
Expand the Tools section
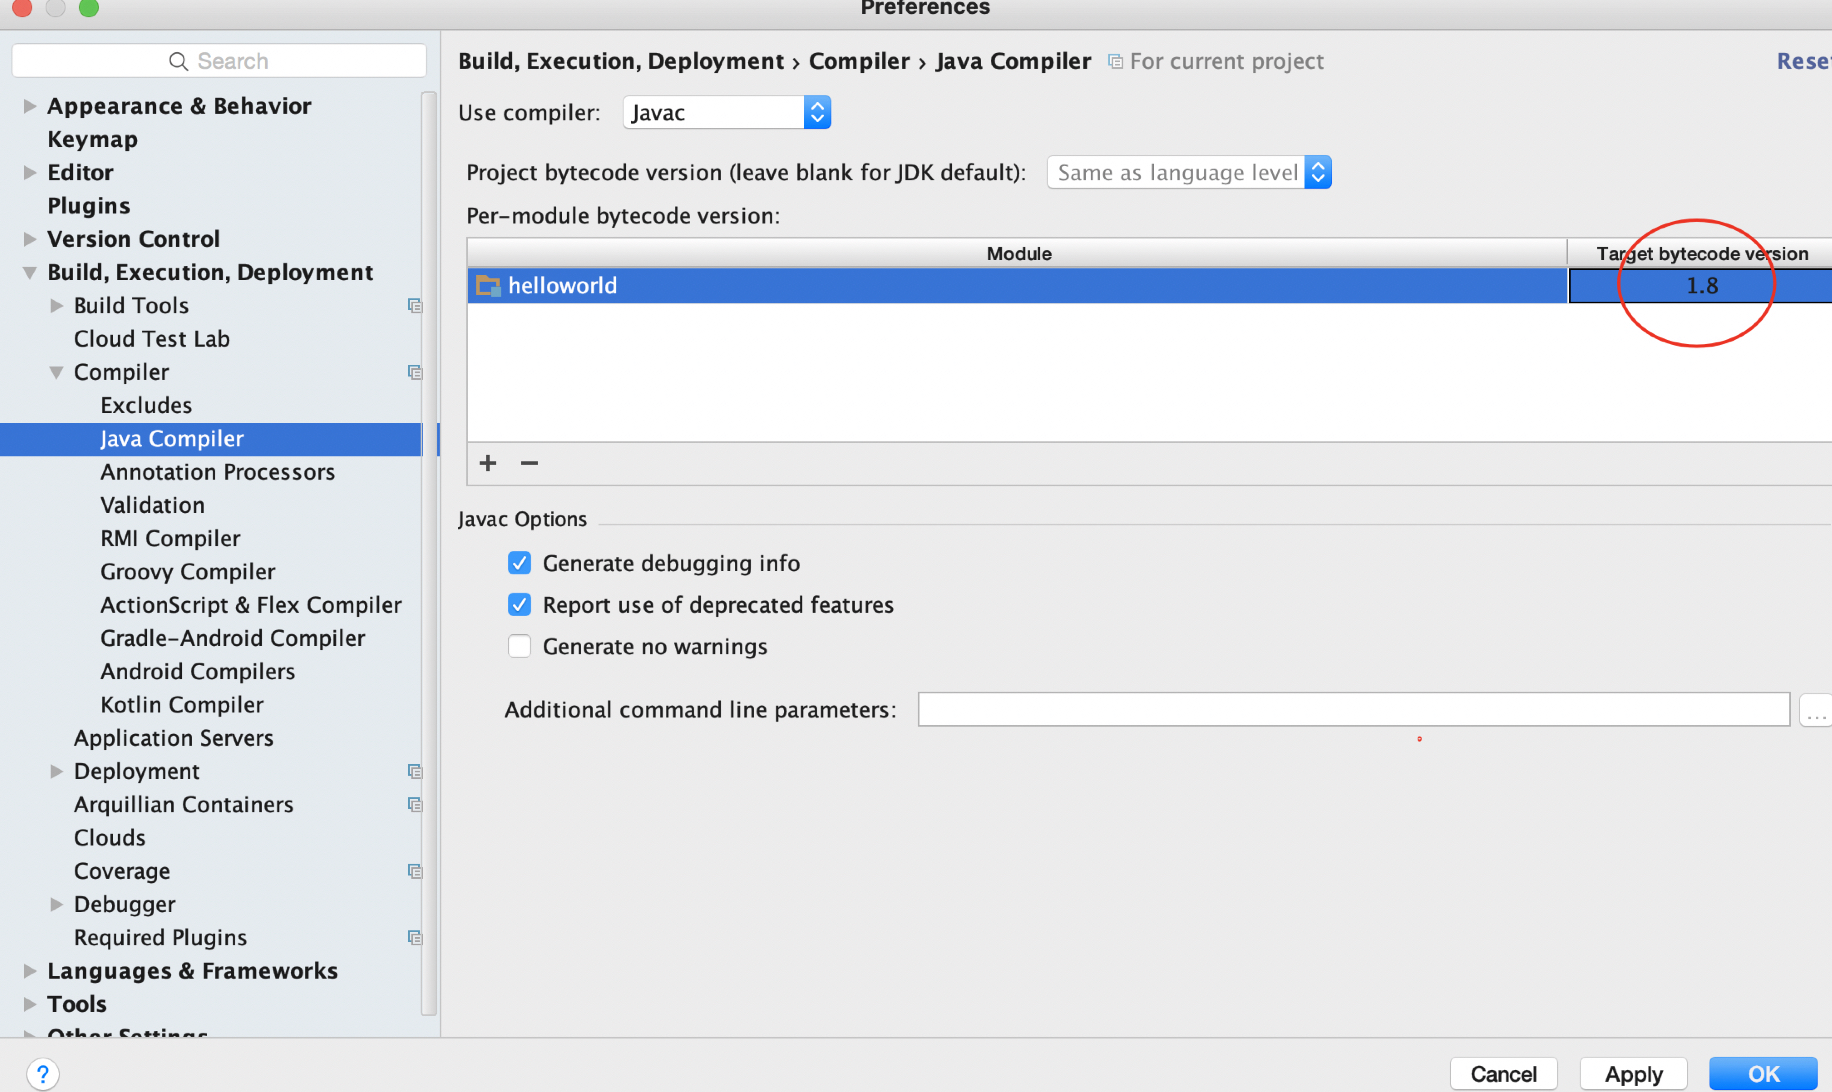pyautogui.click(x=30, y=1004)
